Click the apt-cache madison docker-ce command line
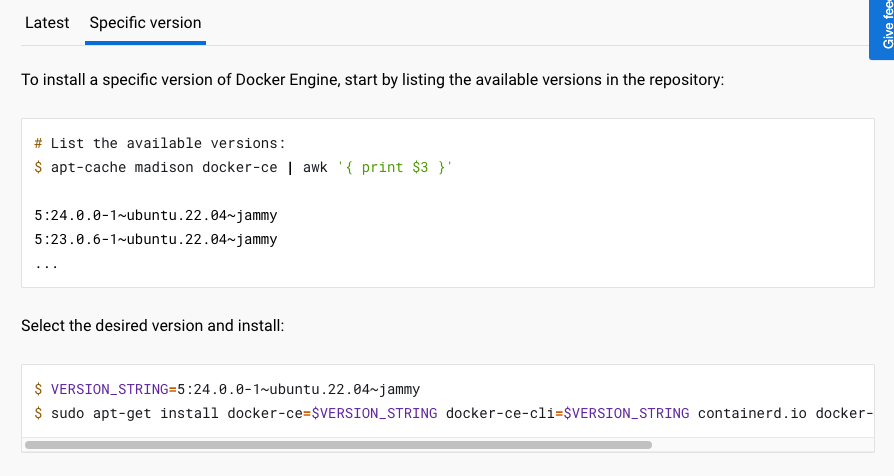Screen dimensions: 894x476 243,168
